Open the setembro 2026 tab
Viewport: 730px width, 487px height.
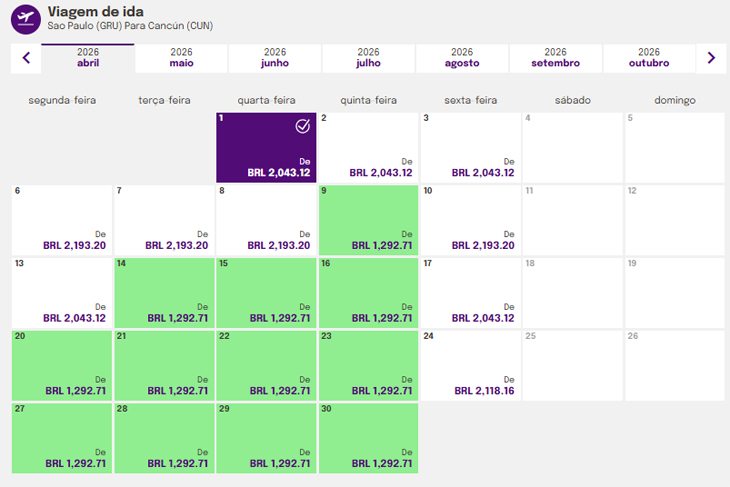555,58
